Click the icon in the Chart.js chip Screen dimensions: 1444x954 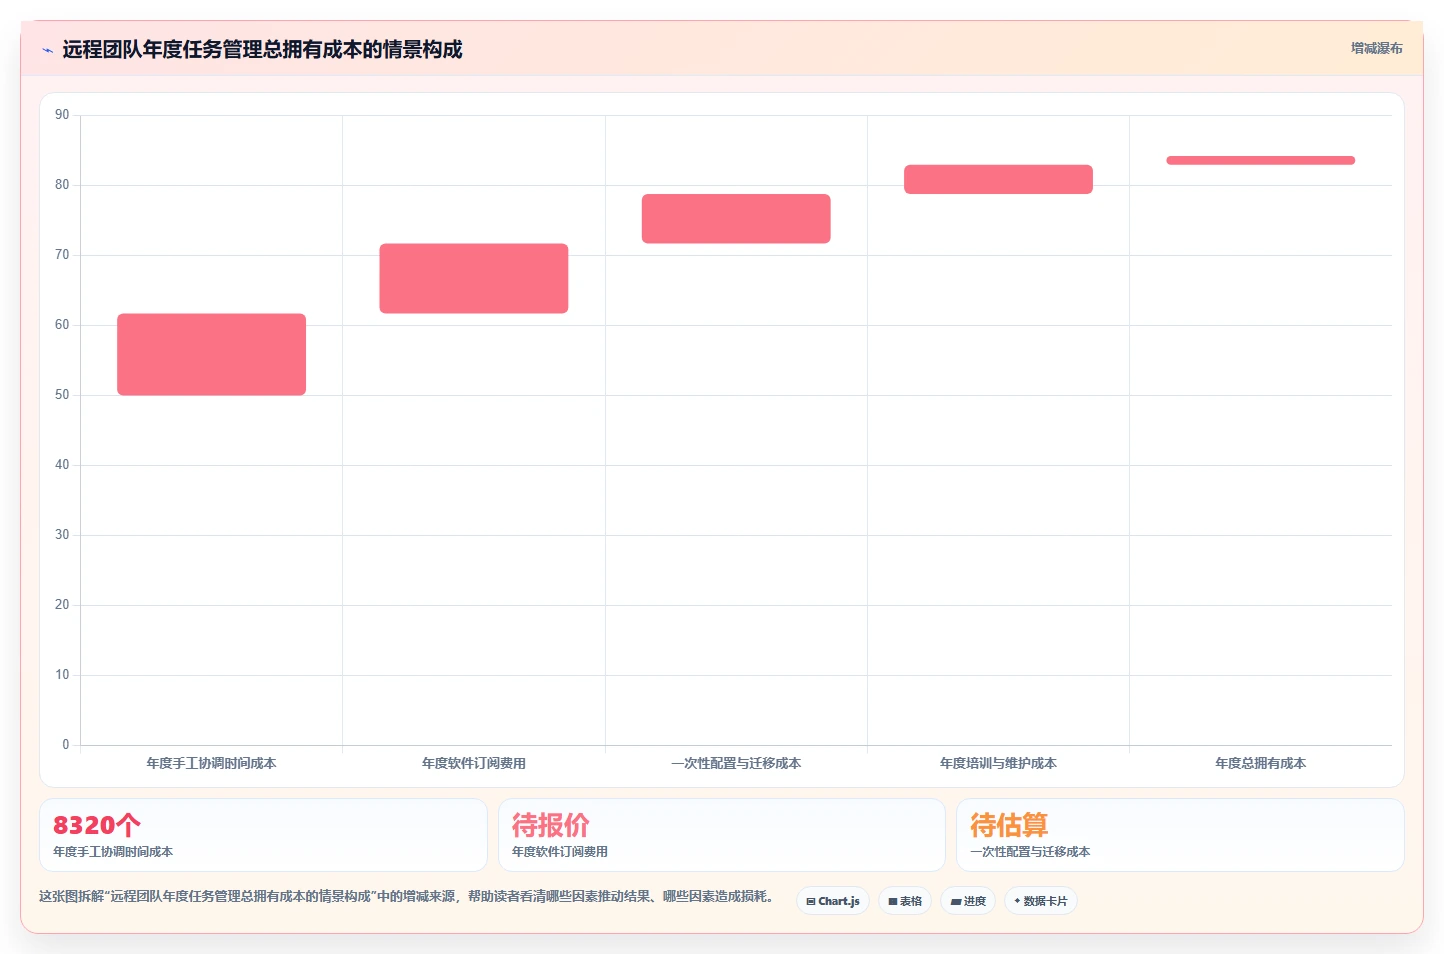[x=811, y=901]
